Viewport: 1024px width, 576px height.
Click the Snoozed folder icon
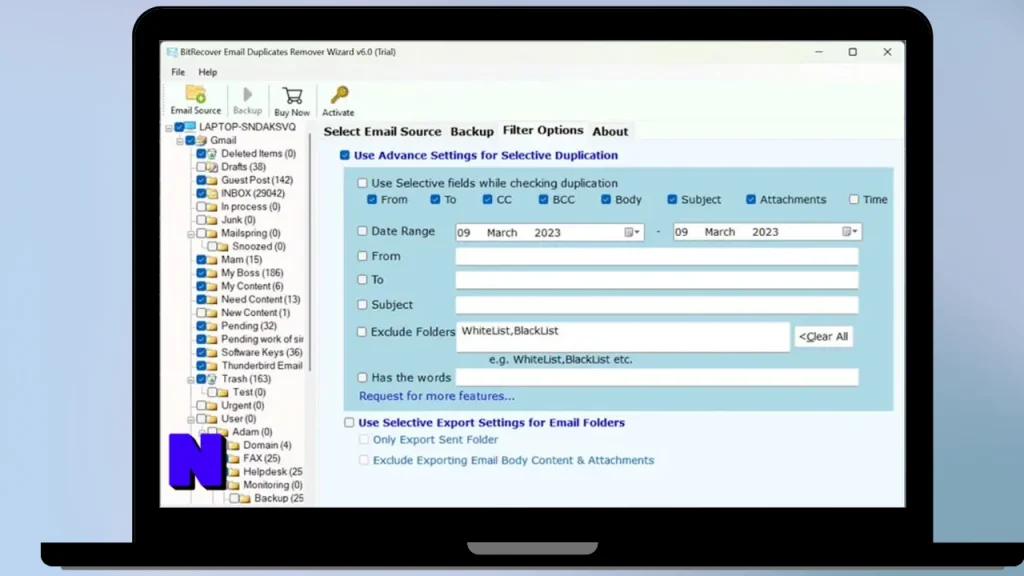(x=223, y=246)
